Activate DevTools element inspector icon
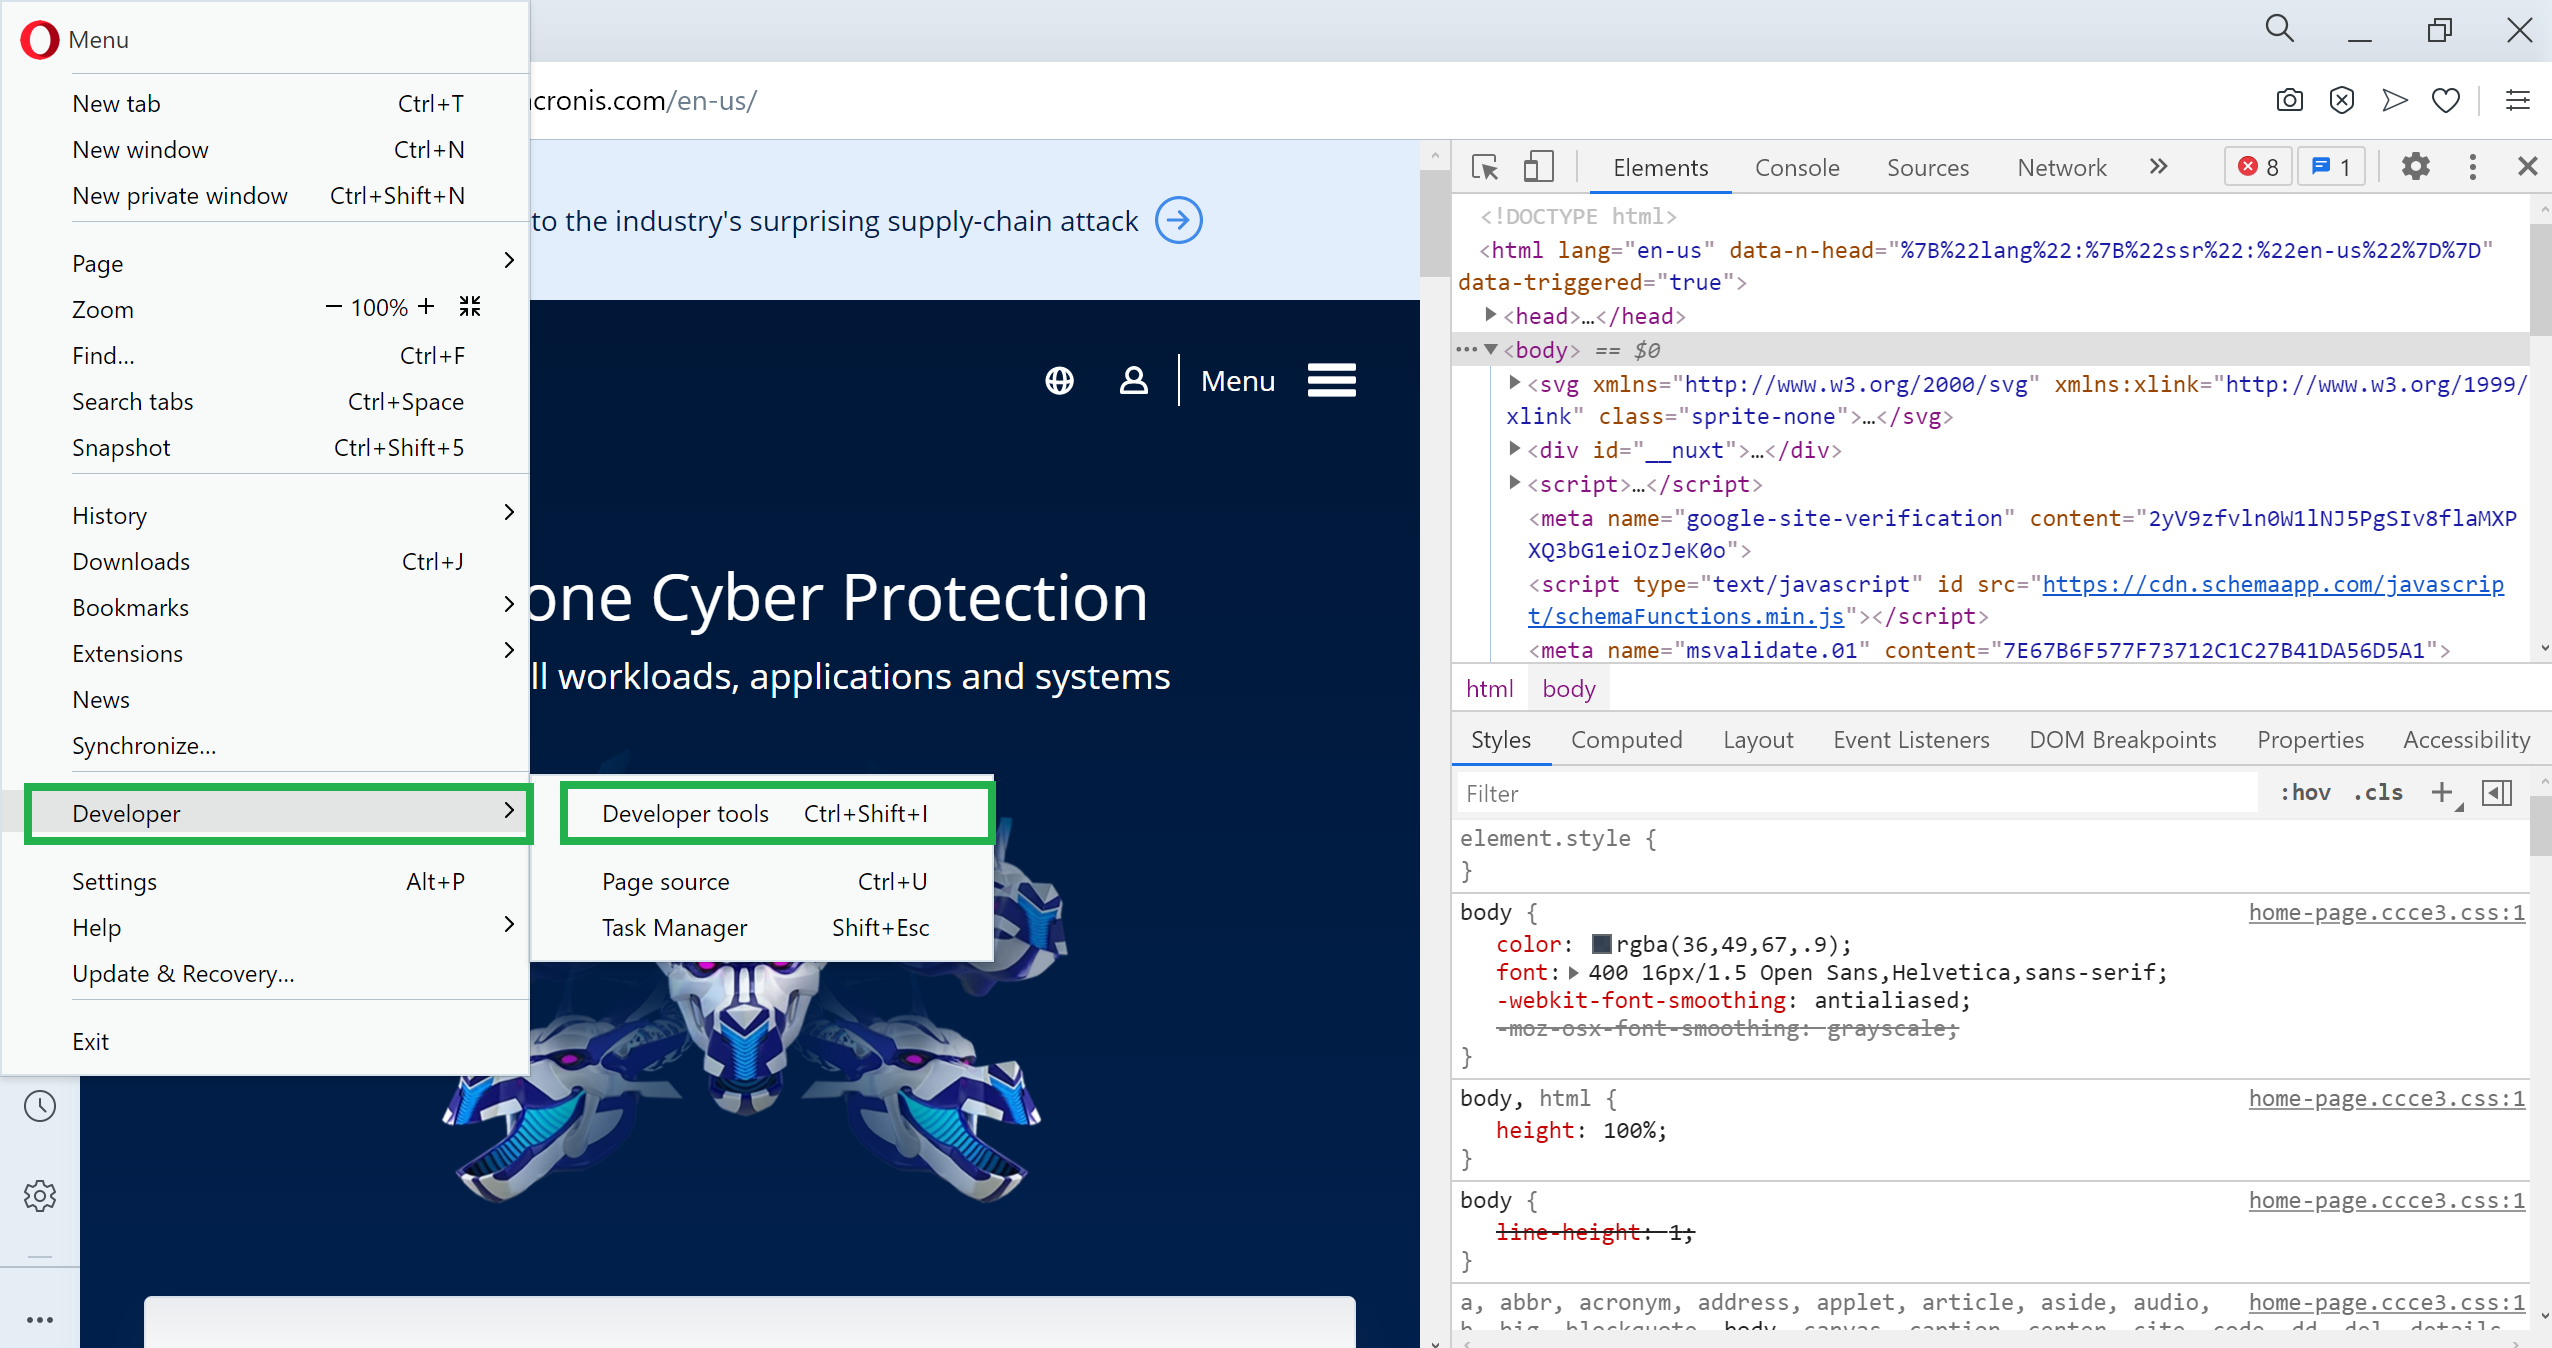 click(1485, 167)
